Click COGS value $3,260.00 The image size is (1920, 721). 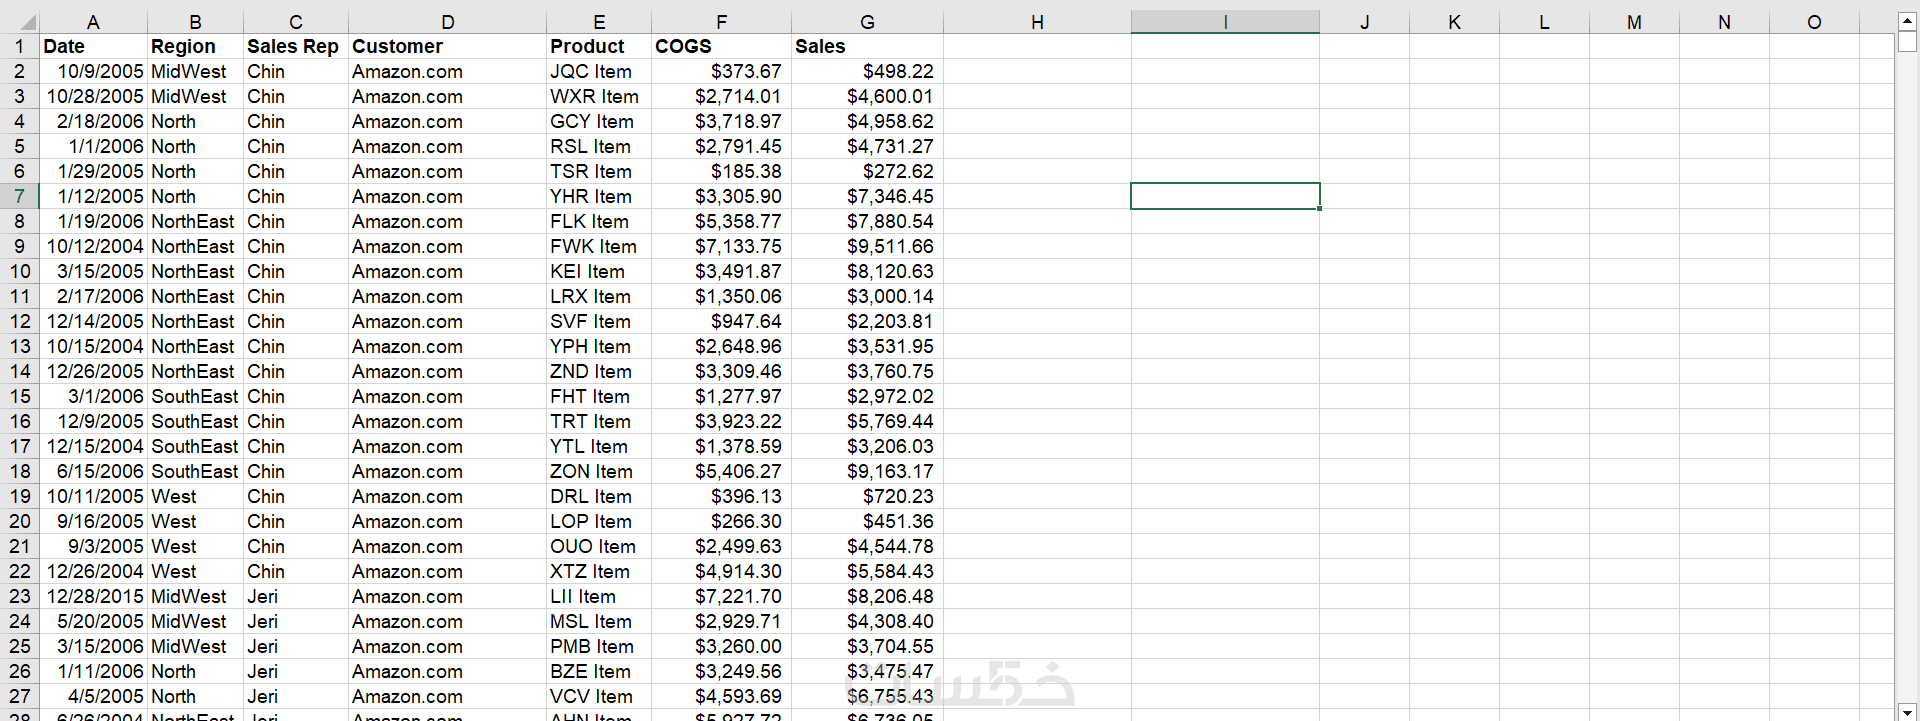pyautogui.click(x=721, y=646)
